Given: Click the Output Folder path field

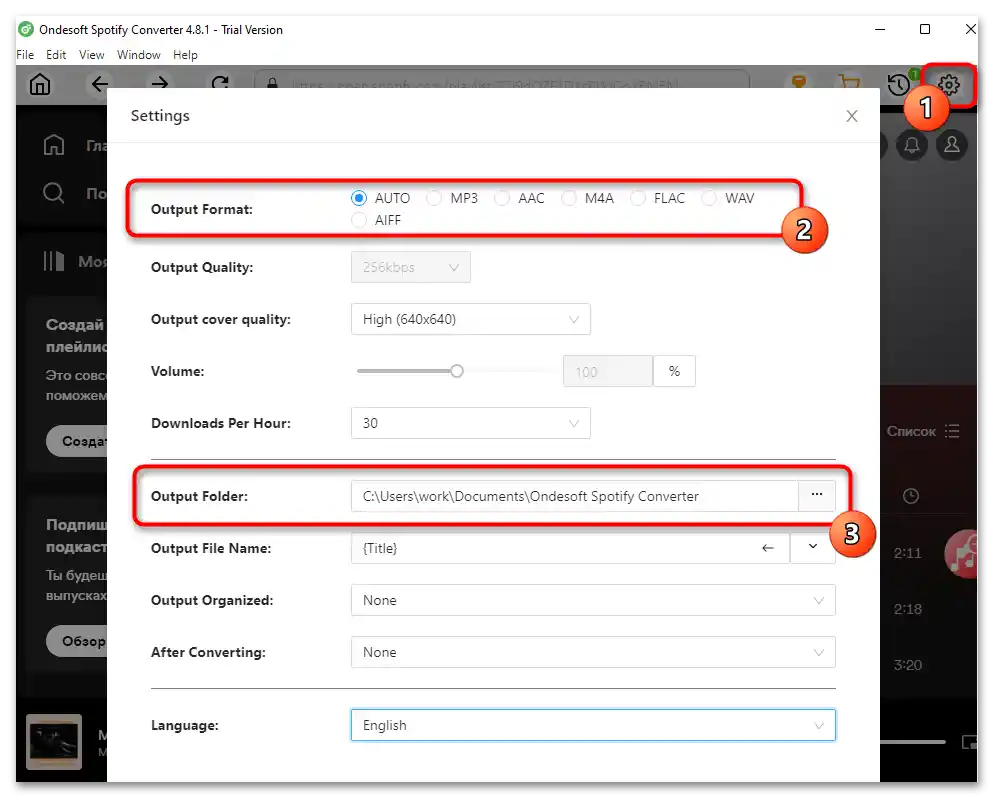Looking at the screenshot, I should coord(574,496).
